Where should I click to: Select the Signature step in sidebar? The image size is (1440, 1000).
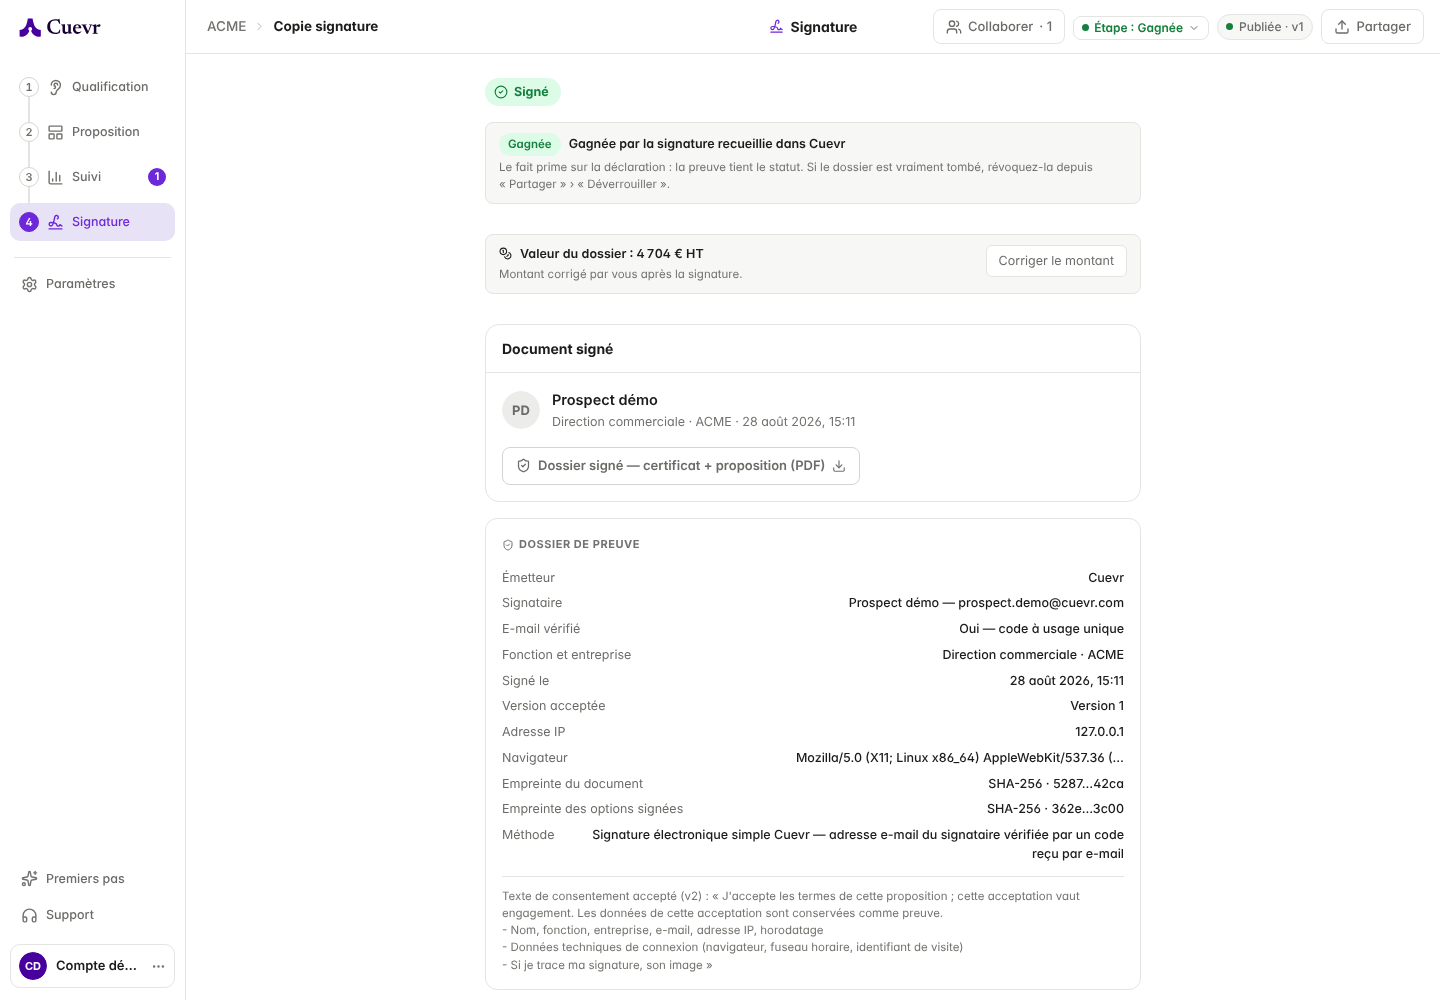[x=92, y=222]
